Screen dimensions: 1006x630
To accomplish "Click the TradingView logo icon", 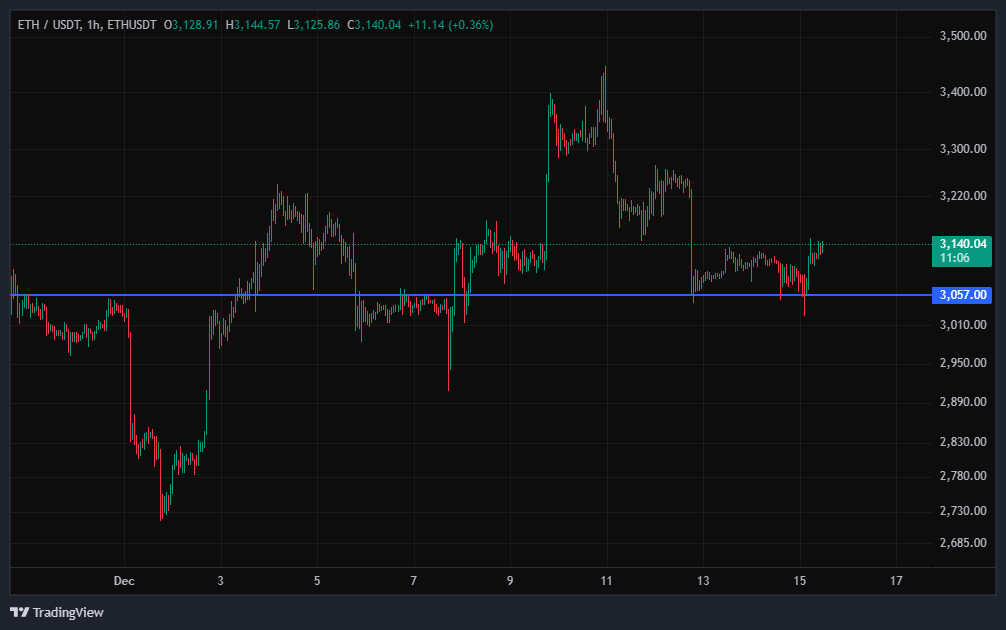I will (x=18, y=611).
